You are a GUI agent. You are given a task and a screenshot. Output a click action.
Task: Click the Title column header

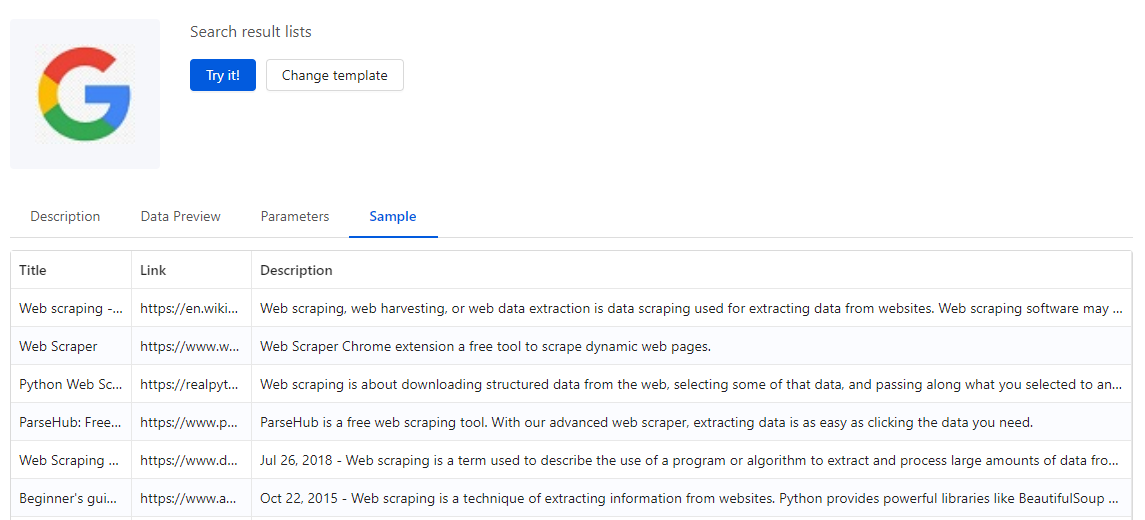tap(33, 270)
